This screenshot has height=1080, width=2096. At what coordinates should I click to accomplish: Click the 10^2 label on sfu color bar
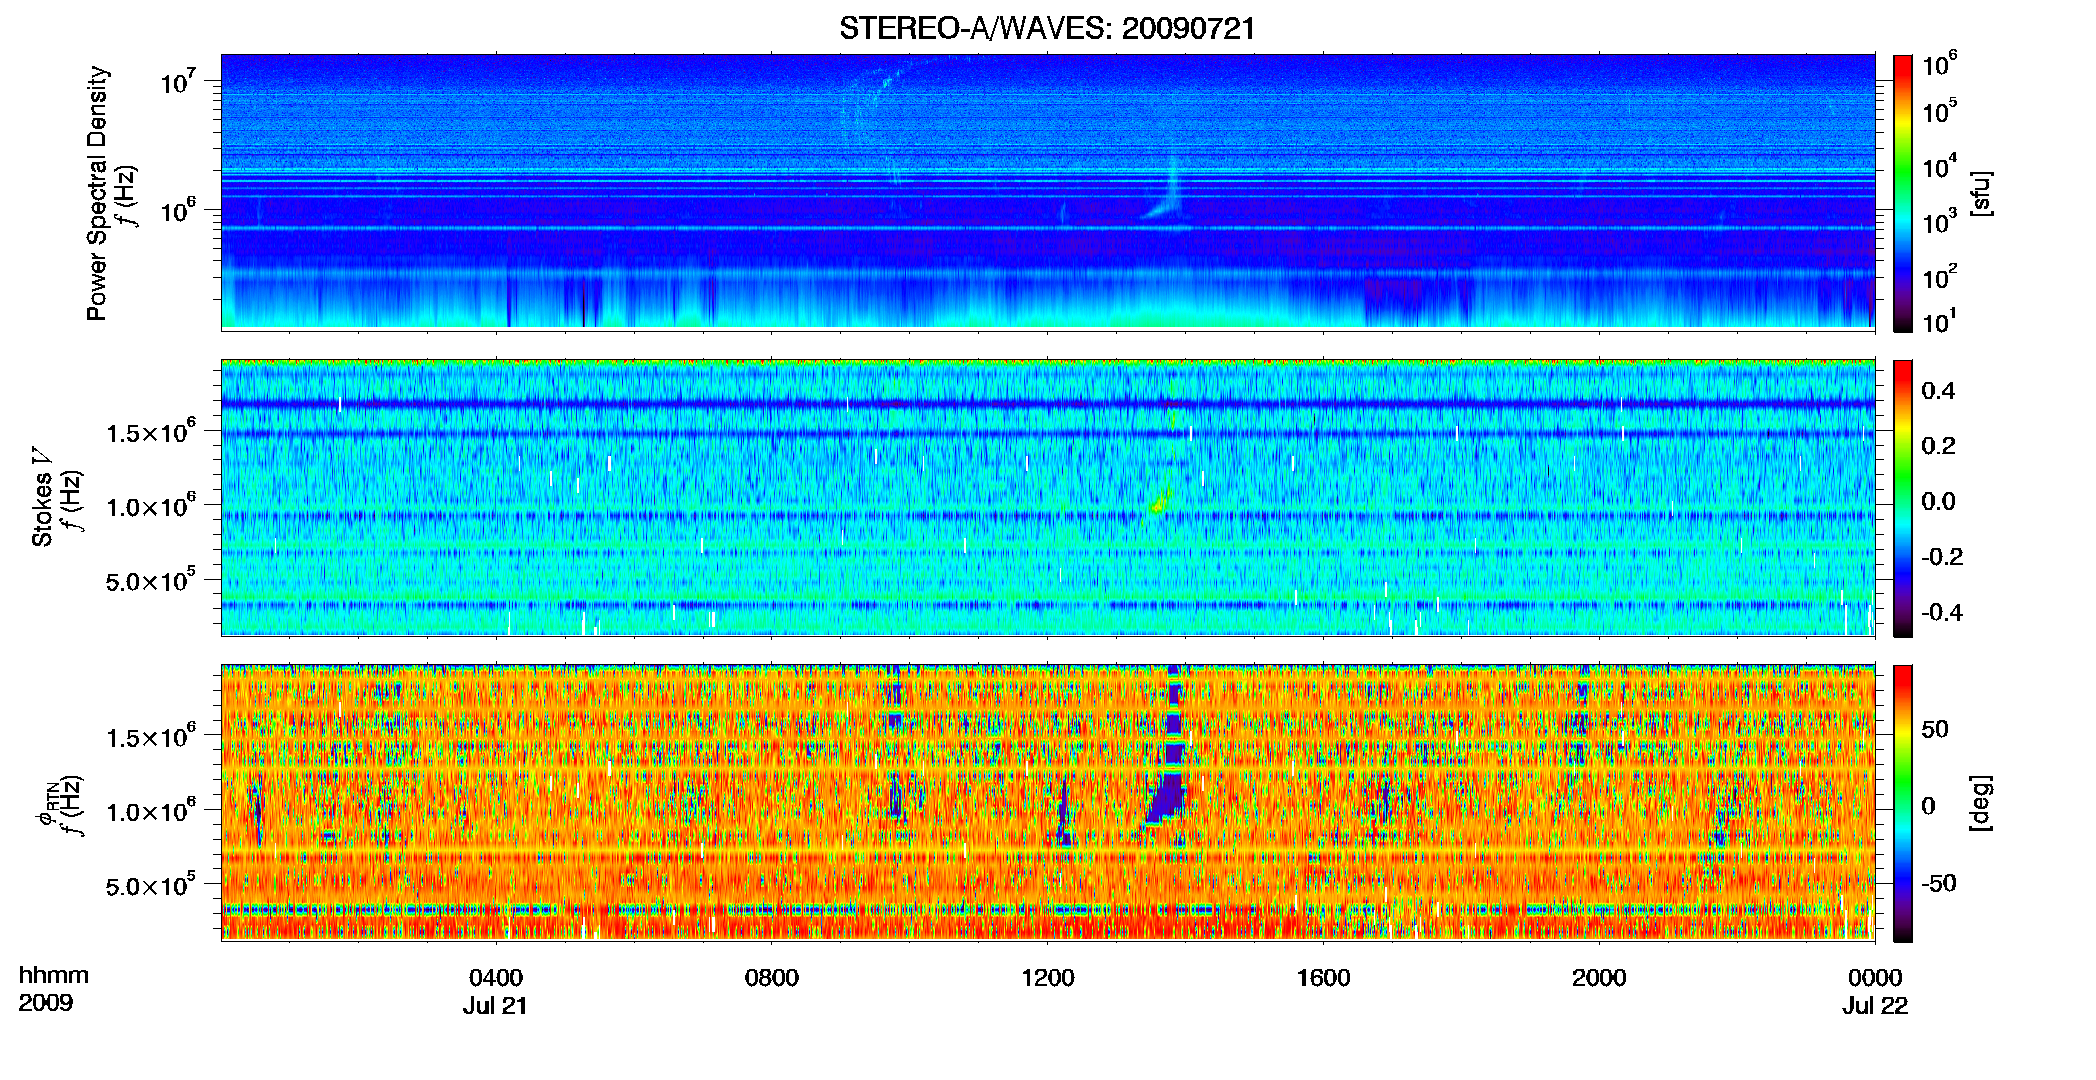[x=1940, y=276]
